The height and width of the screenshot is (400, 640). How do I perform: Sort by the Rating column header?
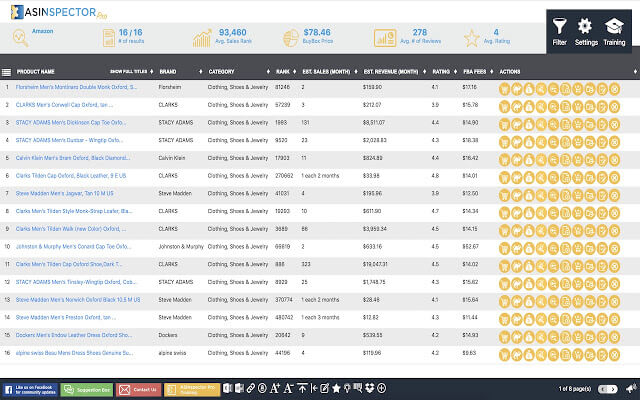(439, 72)
